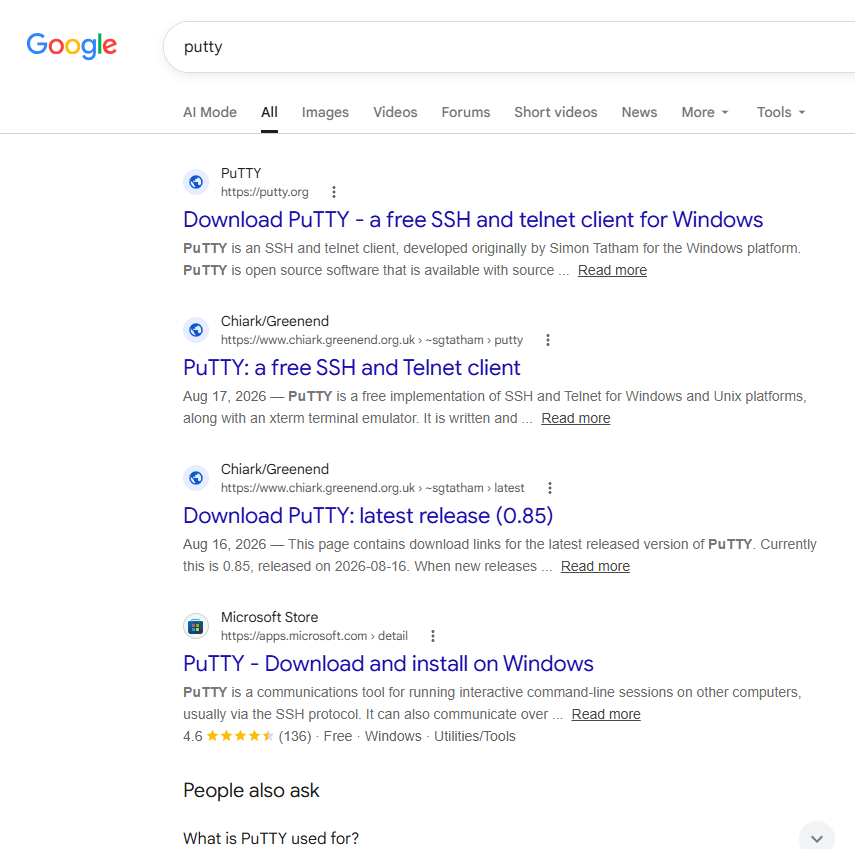Open the News tab

[x=639, y=112]
